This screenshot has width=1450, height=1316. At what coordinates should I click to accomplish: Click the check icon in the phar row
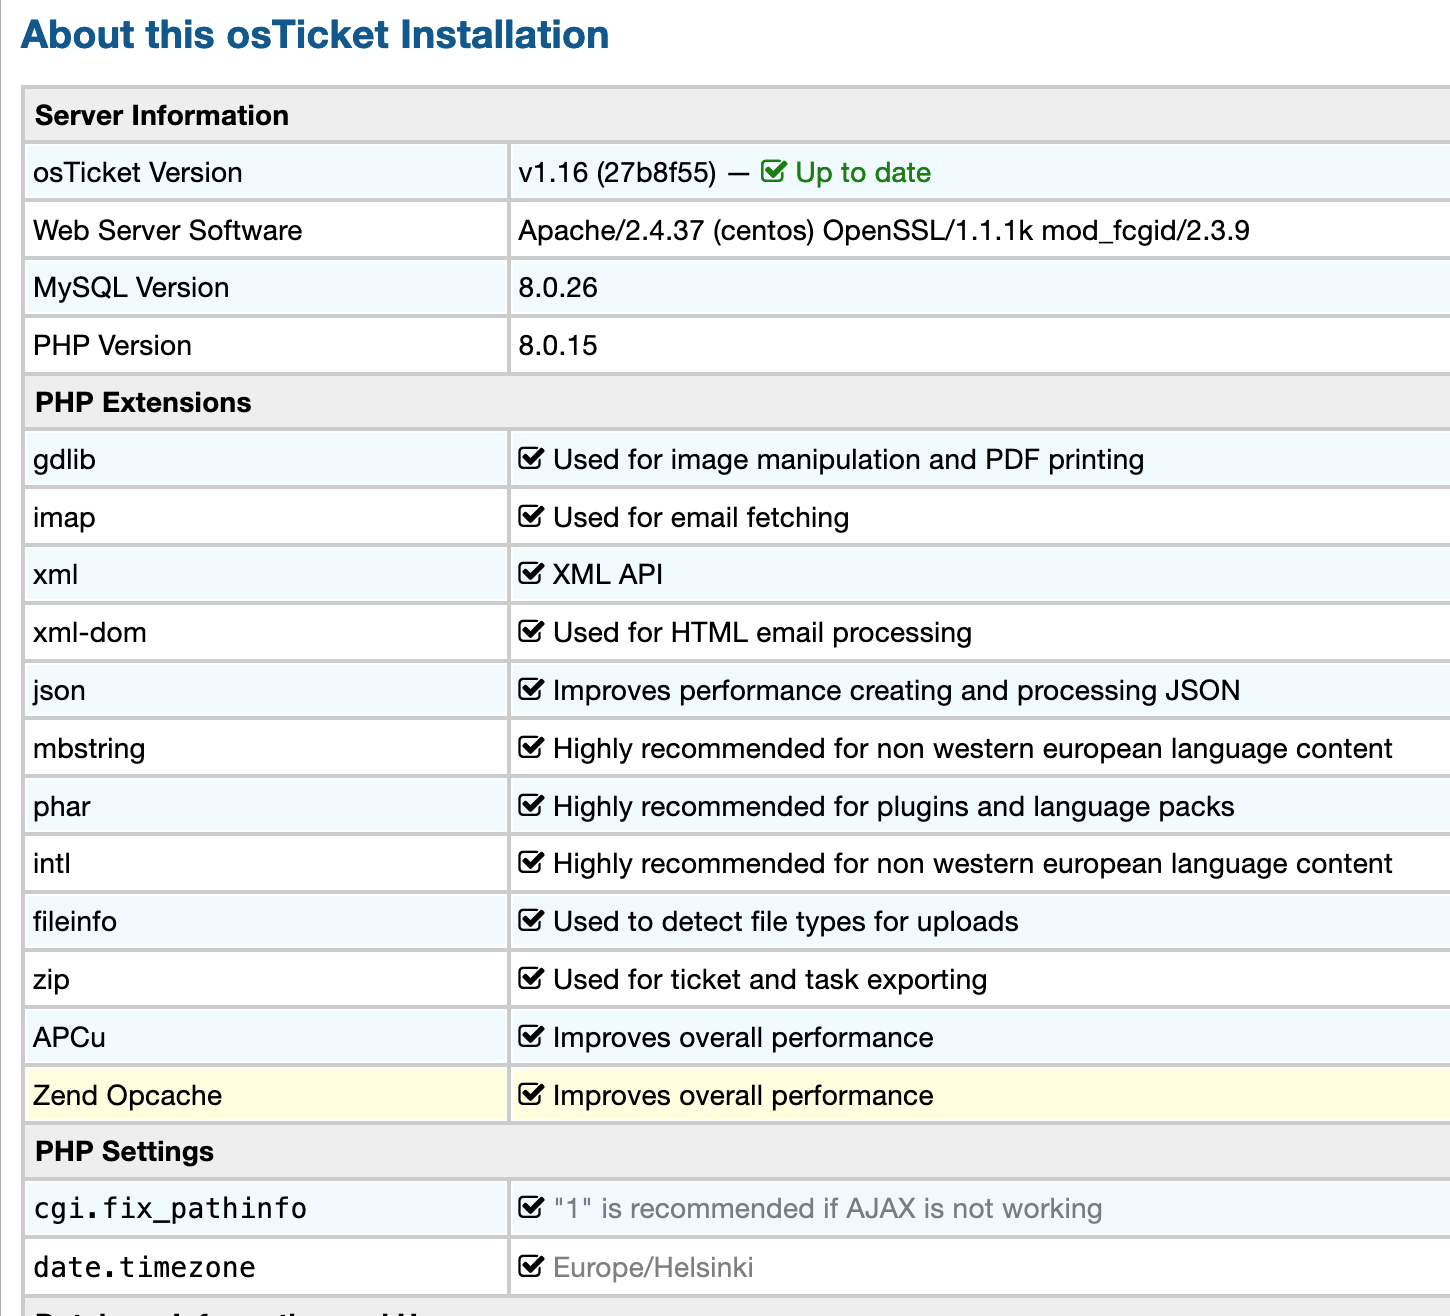(x=531, y=806)
